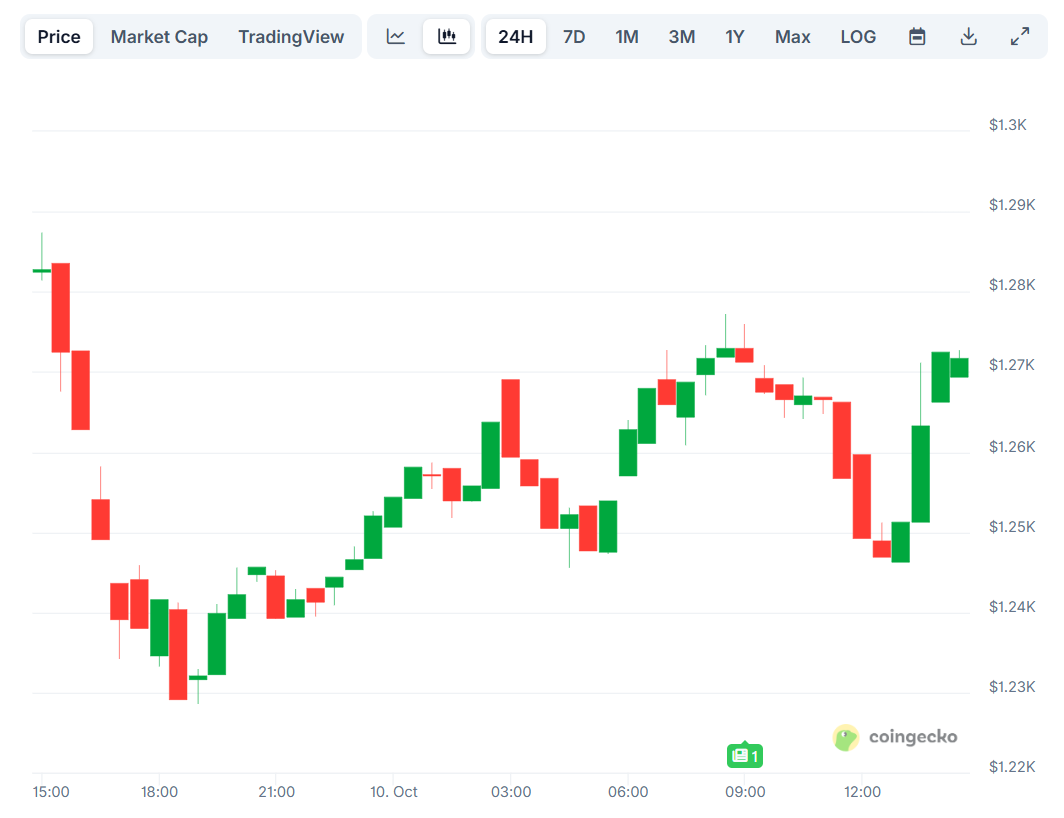
Task: Select the 7D time range
Action: pyautogui.click(x=574, y=36)
